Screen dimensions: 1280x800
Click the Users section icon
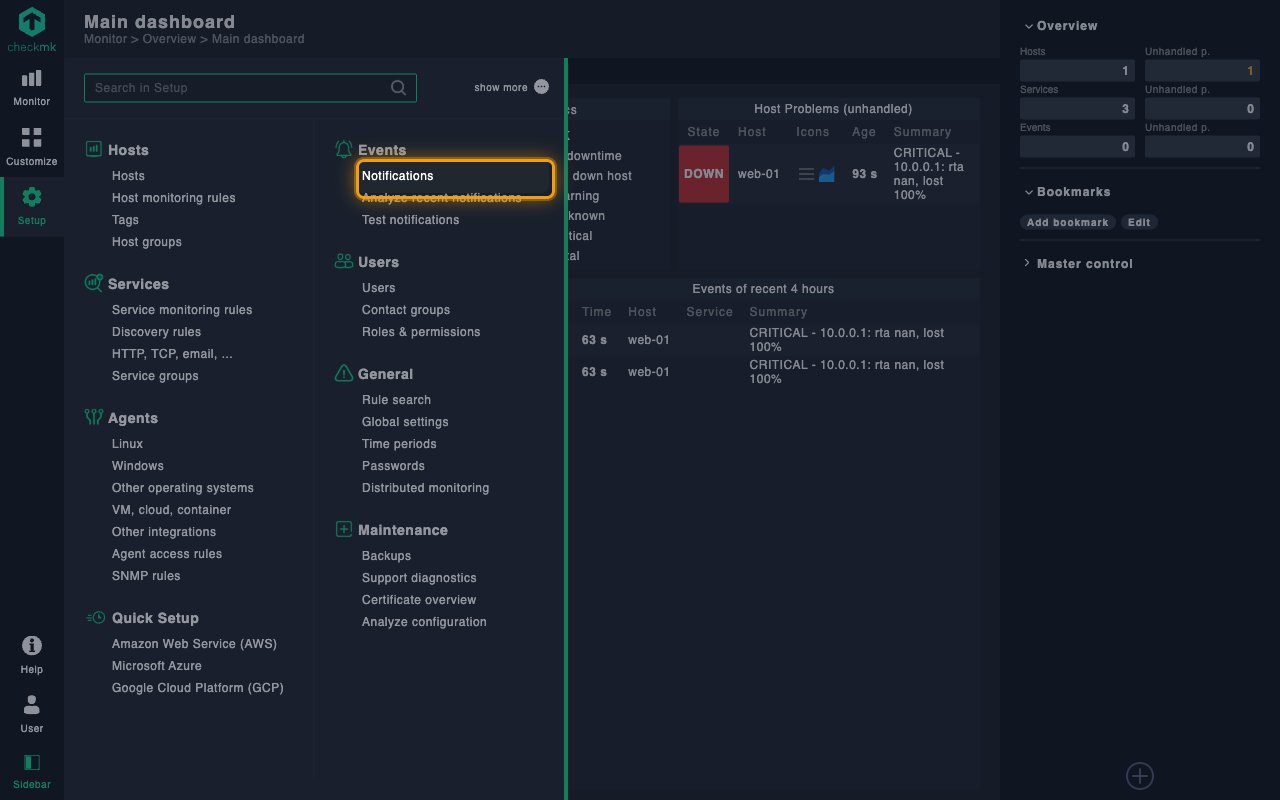[x=343, y=261]
